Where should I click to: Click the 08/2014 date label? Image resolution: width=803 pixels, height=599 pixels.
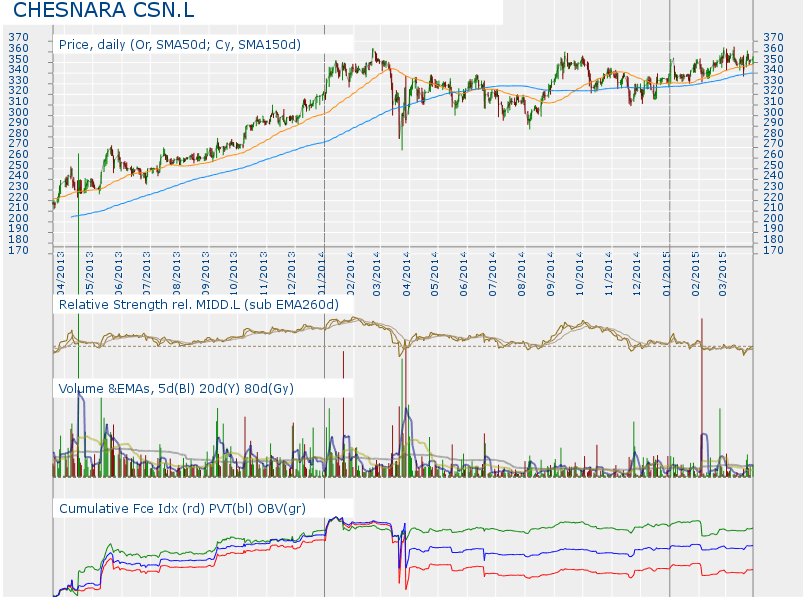coord(521,273)
